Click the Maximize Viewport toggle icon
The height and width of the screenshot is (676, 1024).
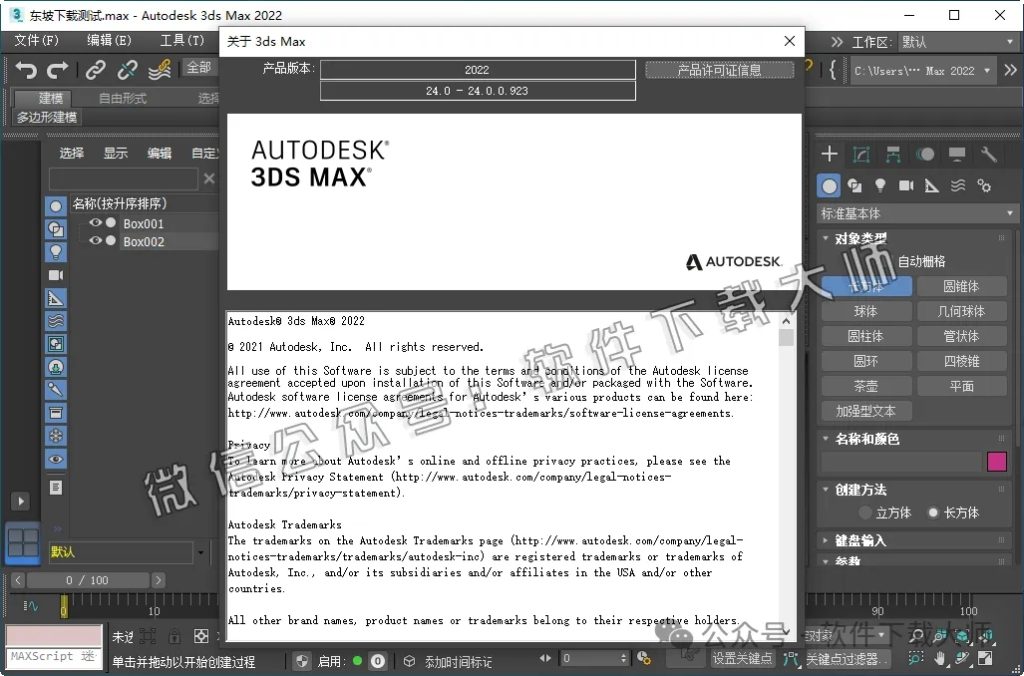click(x=985, y=658)
